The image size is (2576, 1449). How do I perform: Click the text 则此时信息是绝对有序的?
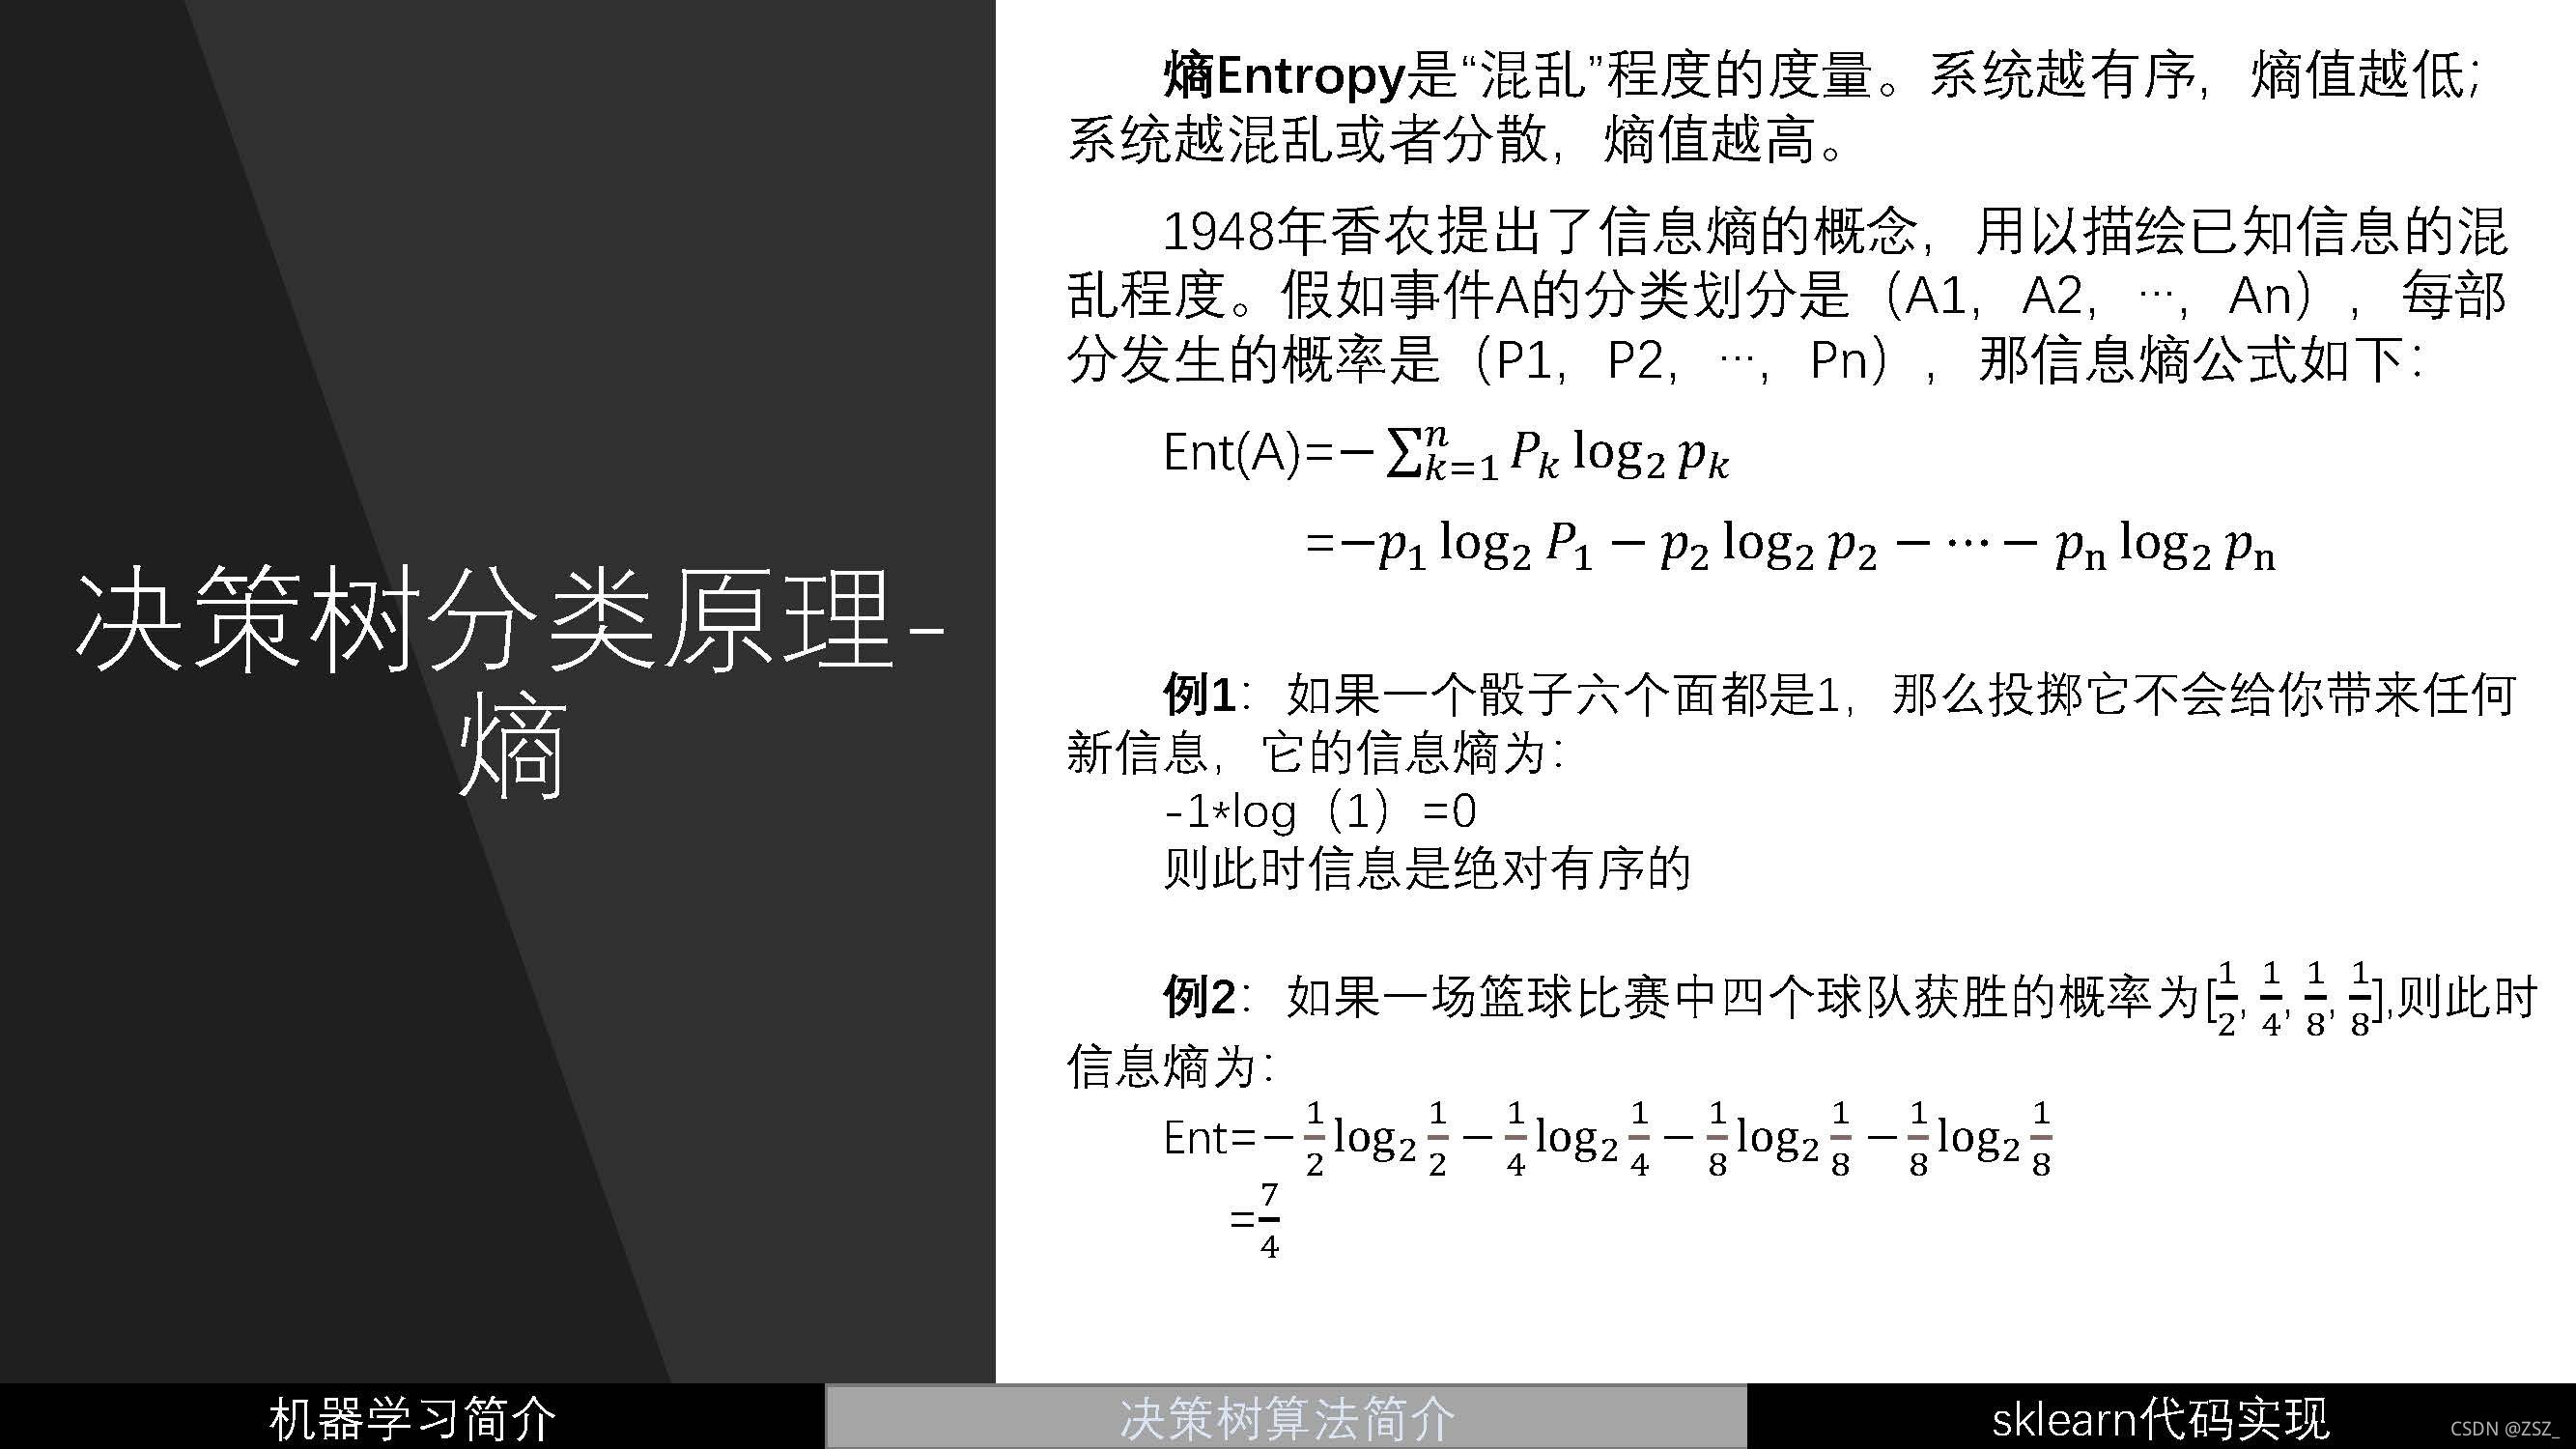[1426, 868]
